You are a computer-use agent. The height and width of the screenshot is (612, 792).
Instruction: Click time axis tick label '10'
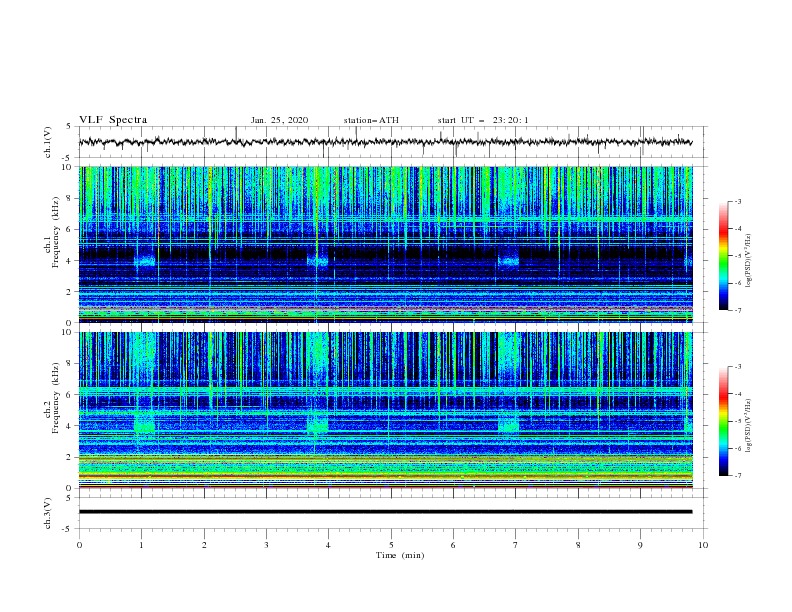point(703,545)
